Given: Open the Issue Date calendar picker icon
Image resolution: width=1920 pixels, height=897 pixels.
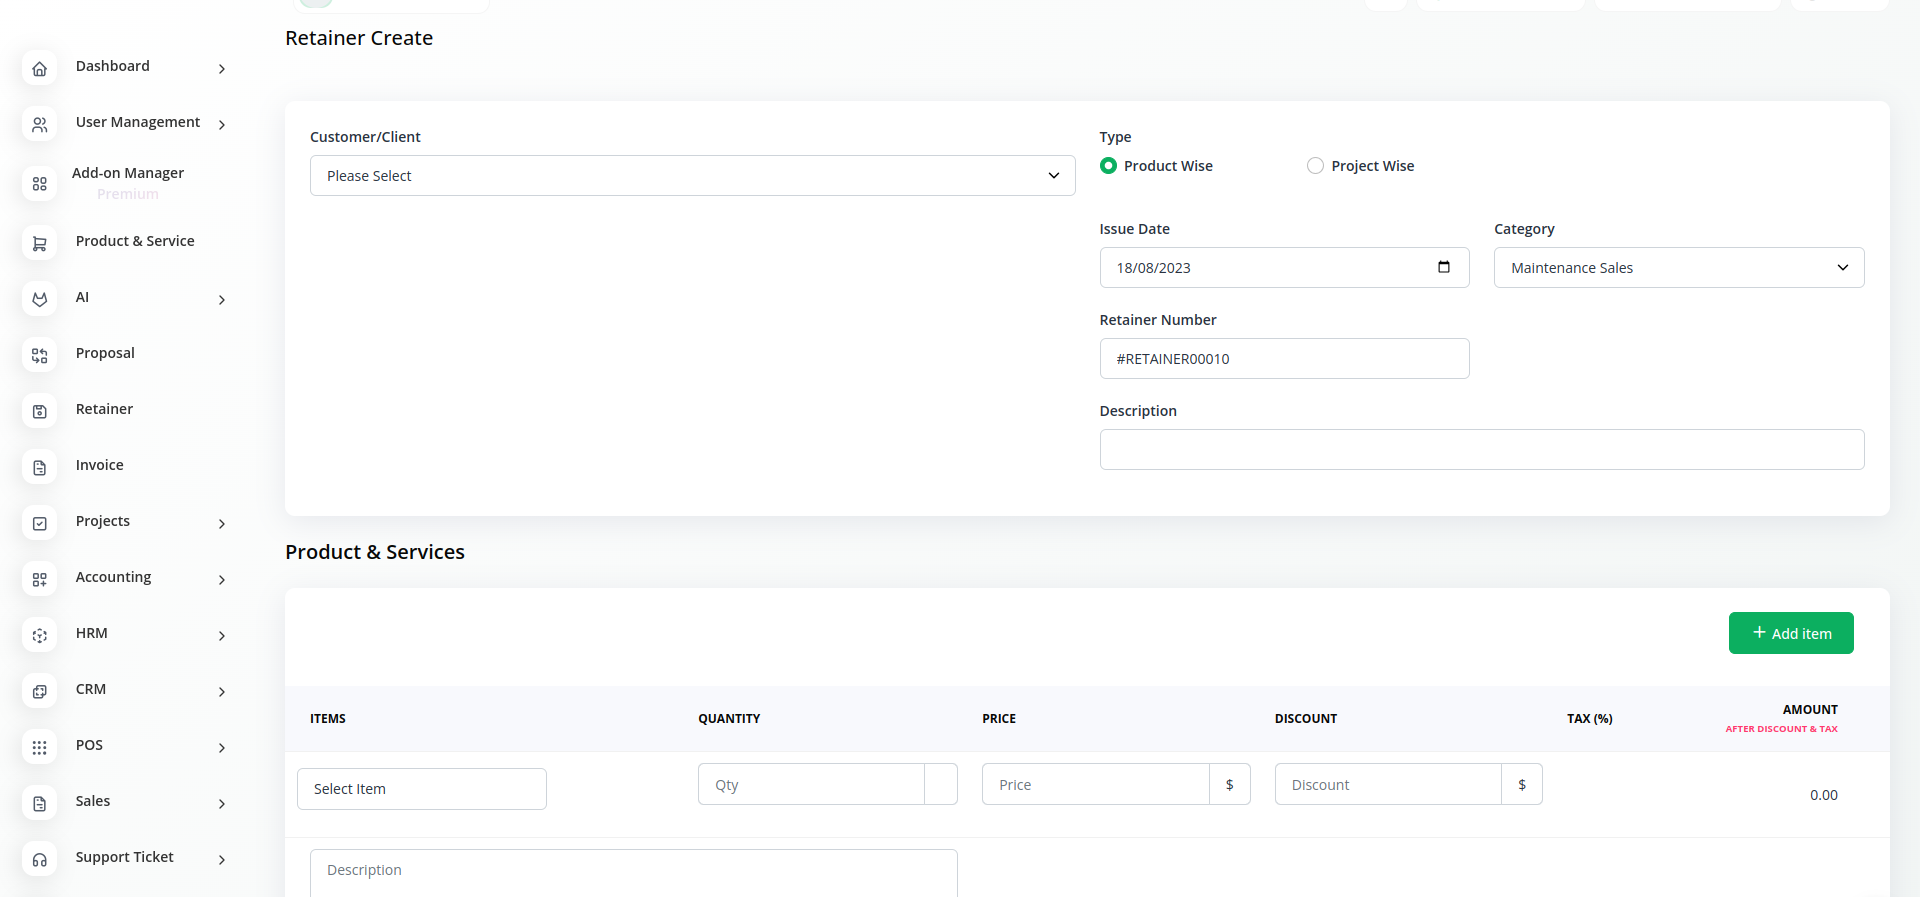Looking at the screenshot, I should [1443, 267].
